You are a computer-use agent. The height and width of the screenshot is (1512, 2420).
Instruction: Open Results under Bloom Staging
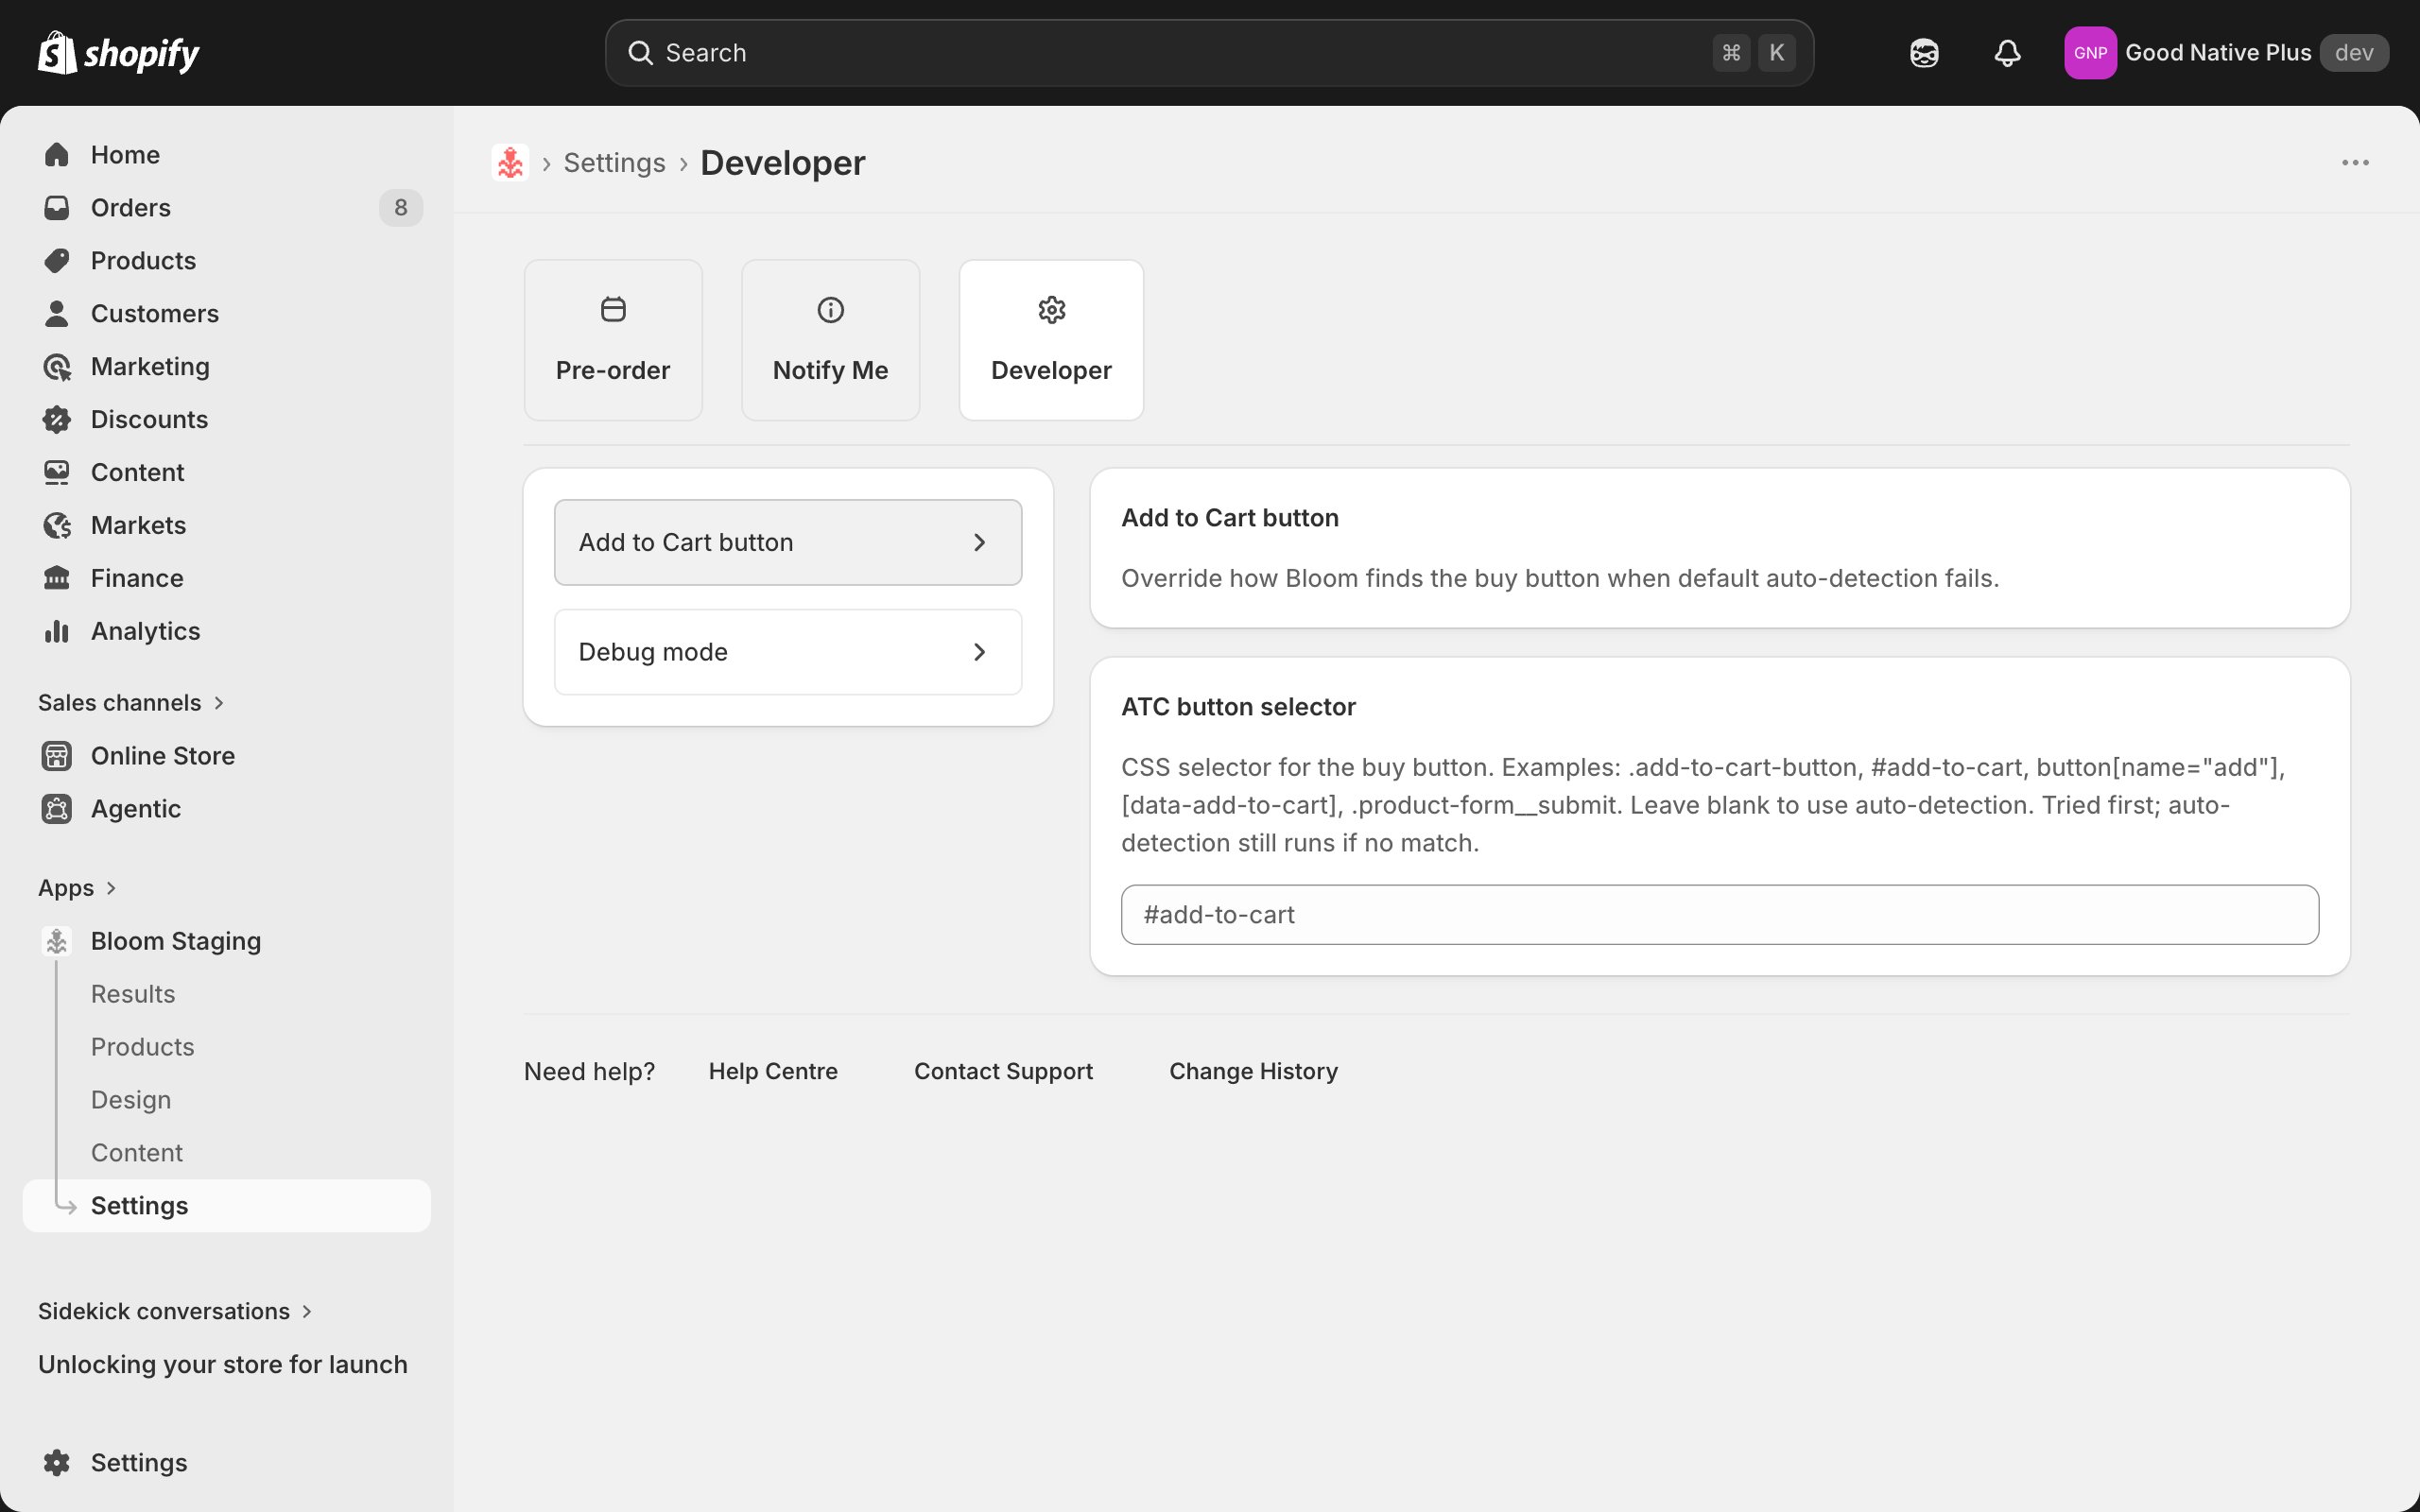133,993
